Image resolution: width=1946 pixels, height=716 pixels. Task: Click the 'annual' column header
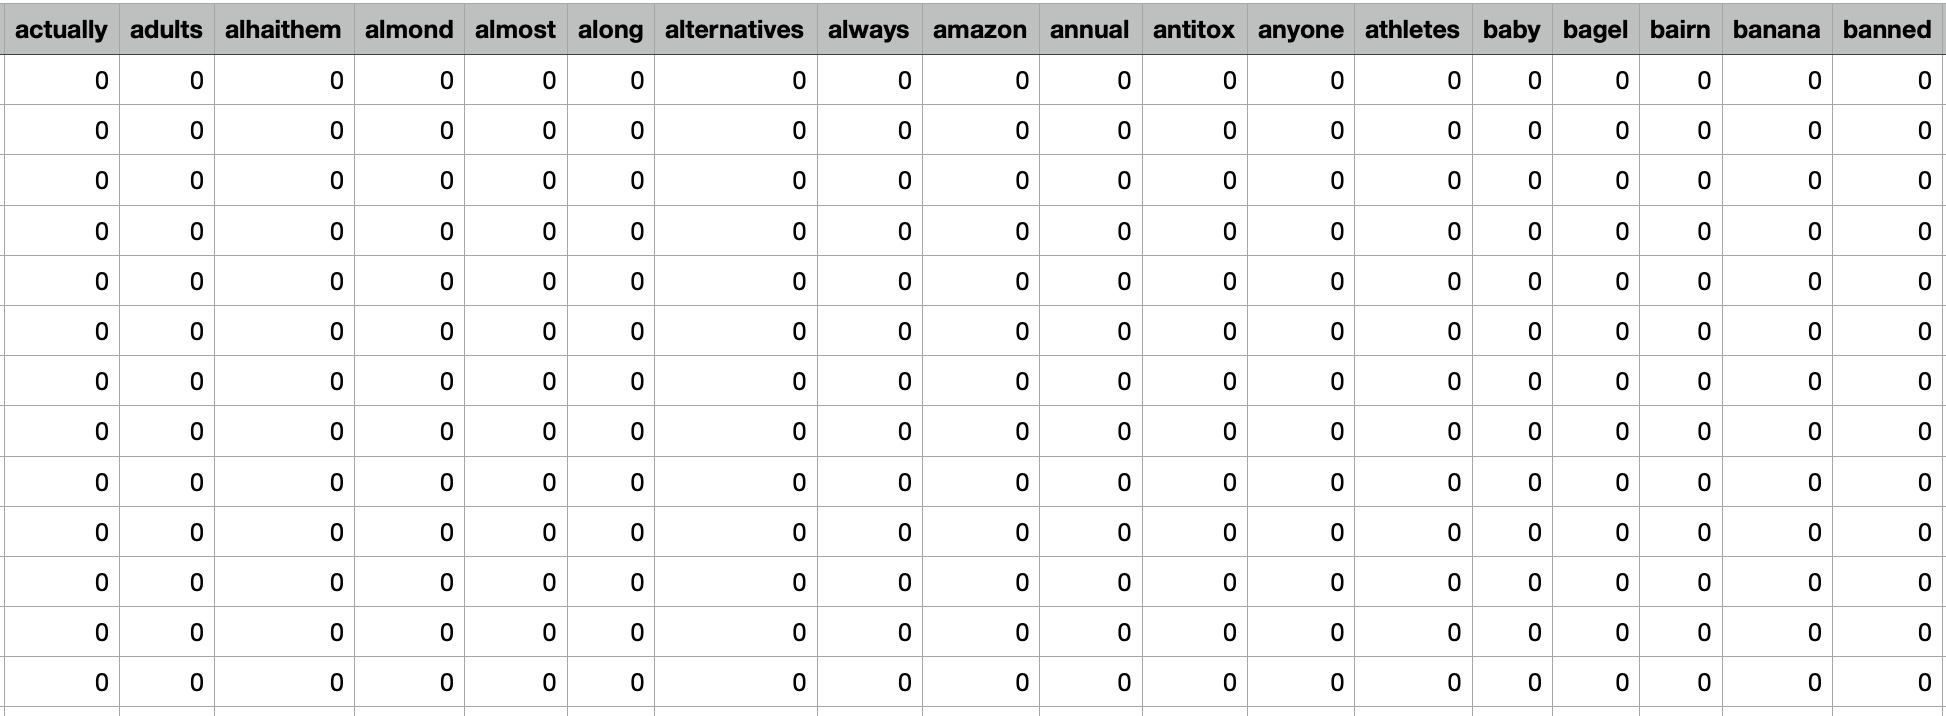point(1089,30)
